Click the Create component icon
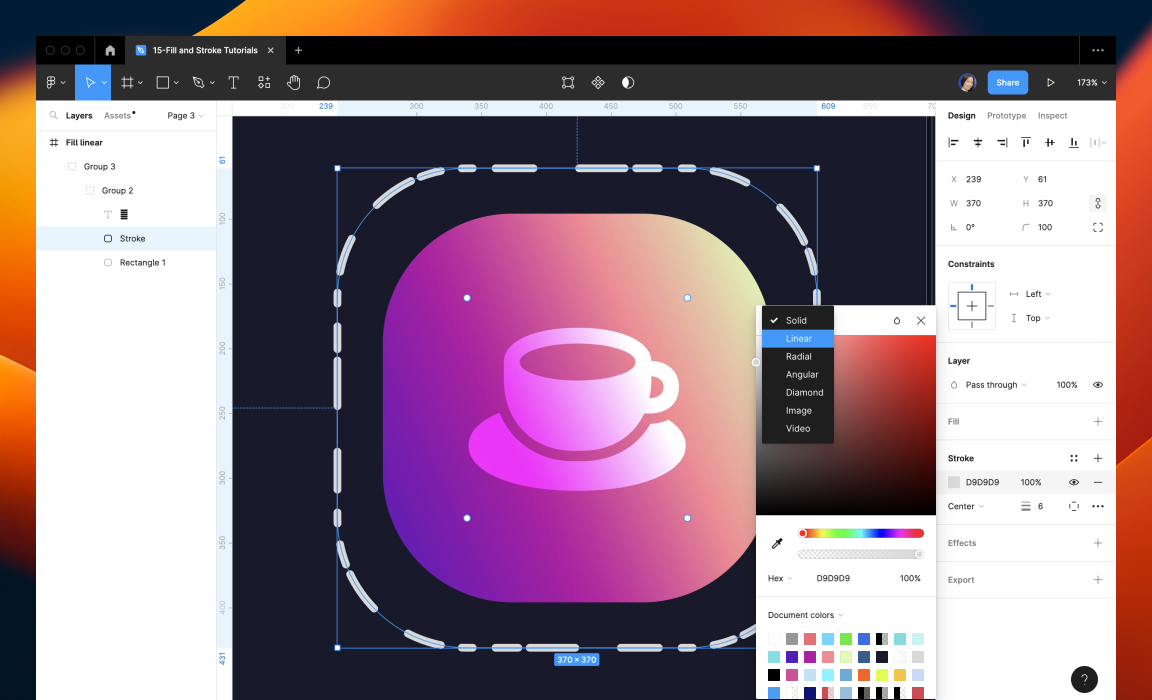Viewport: 1152px width, 700px height. coord(598,83)
